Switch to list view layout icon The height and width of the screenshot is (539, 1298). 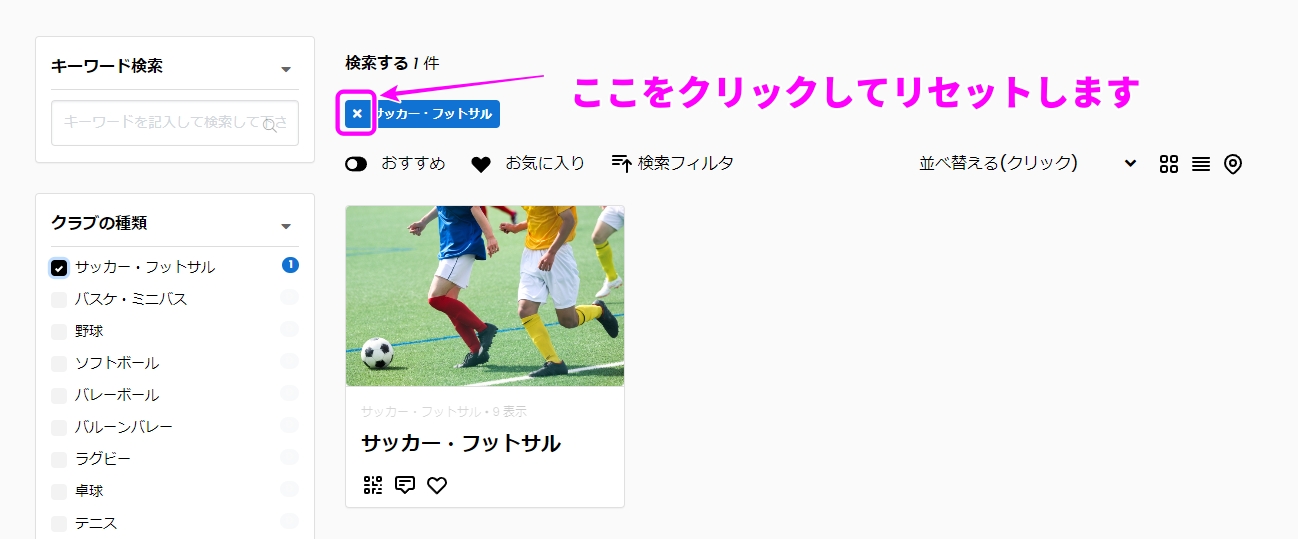tap(1201, 164)
